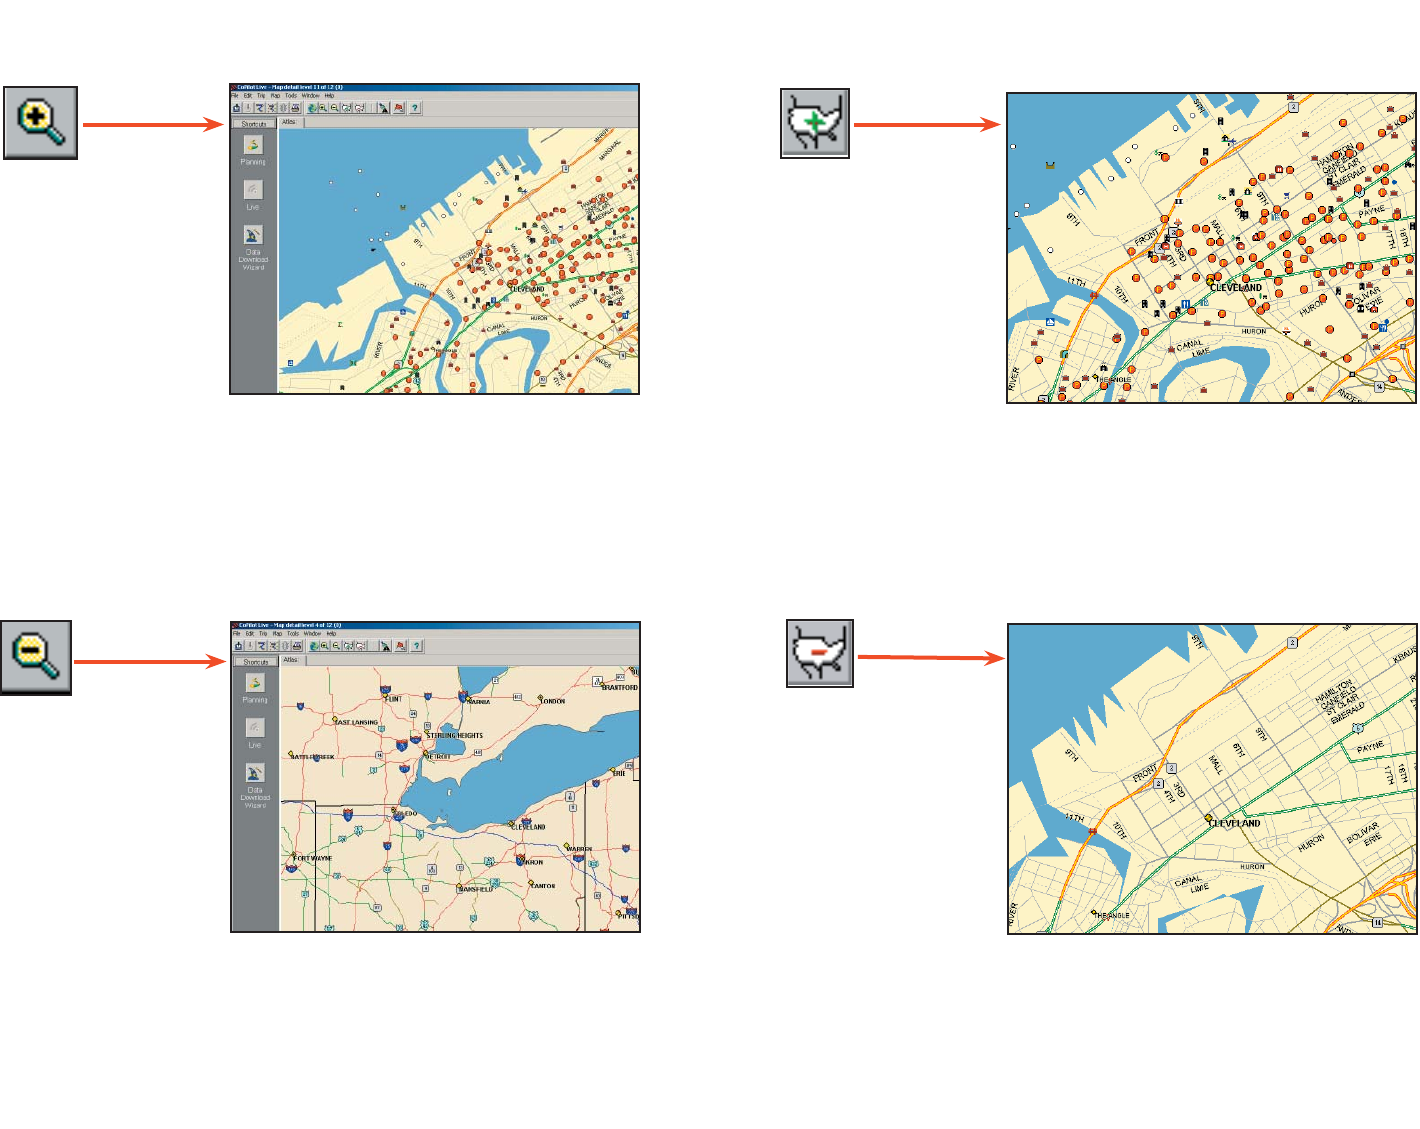This screenshot has width=1420, height=1129.
Task: Zoom in using the level 11 window toolbar magnifier
Action: [x=323, y=108]
